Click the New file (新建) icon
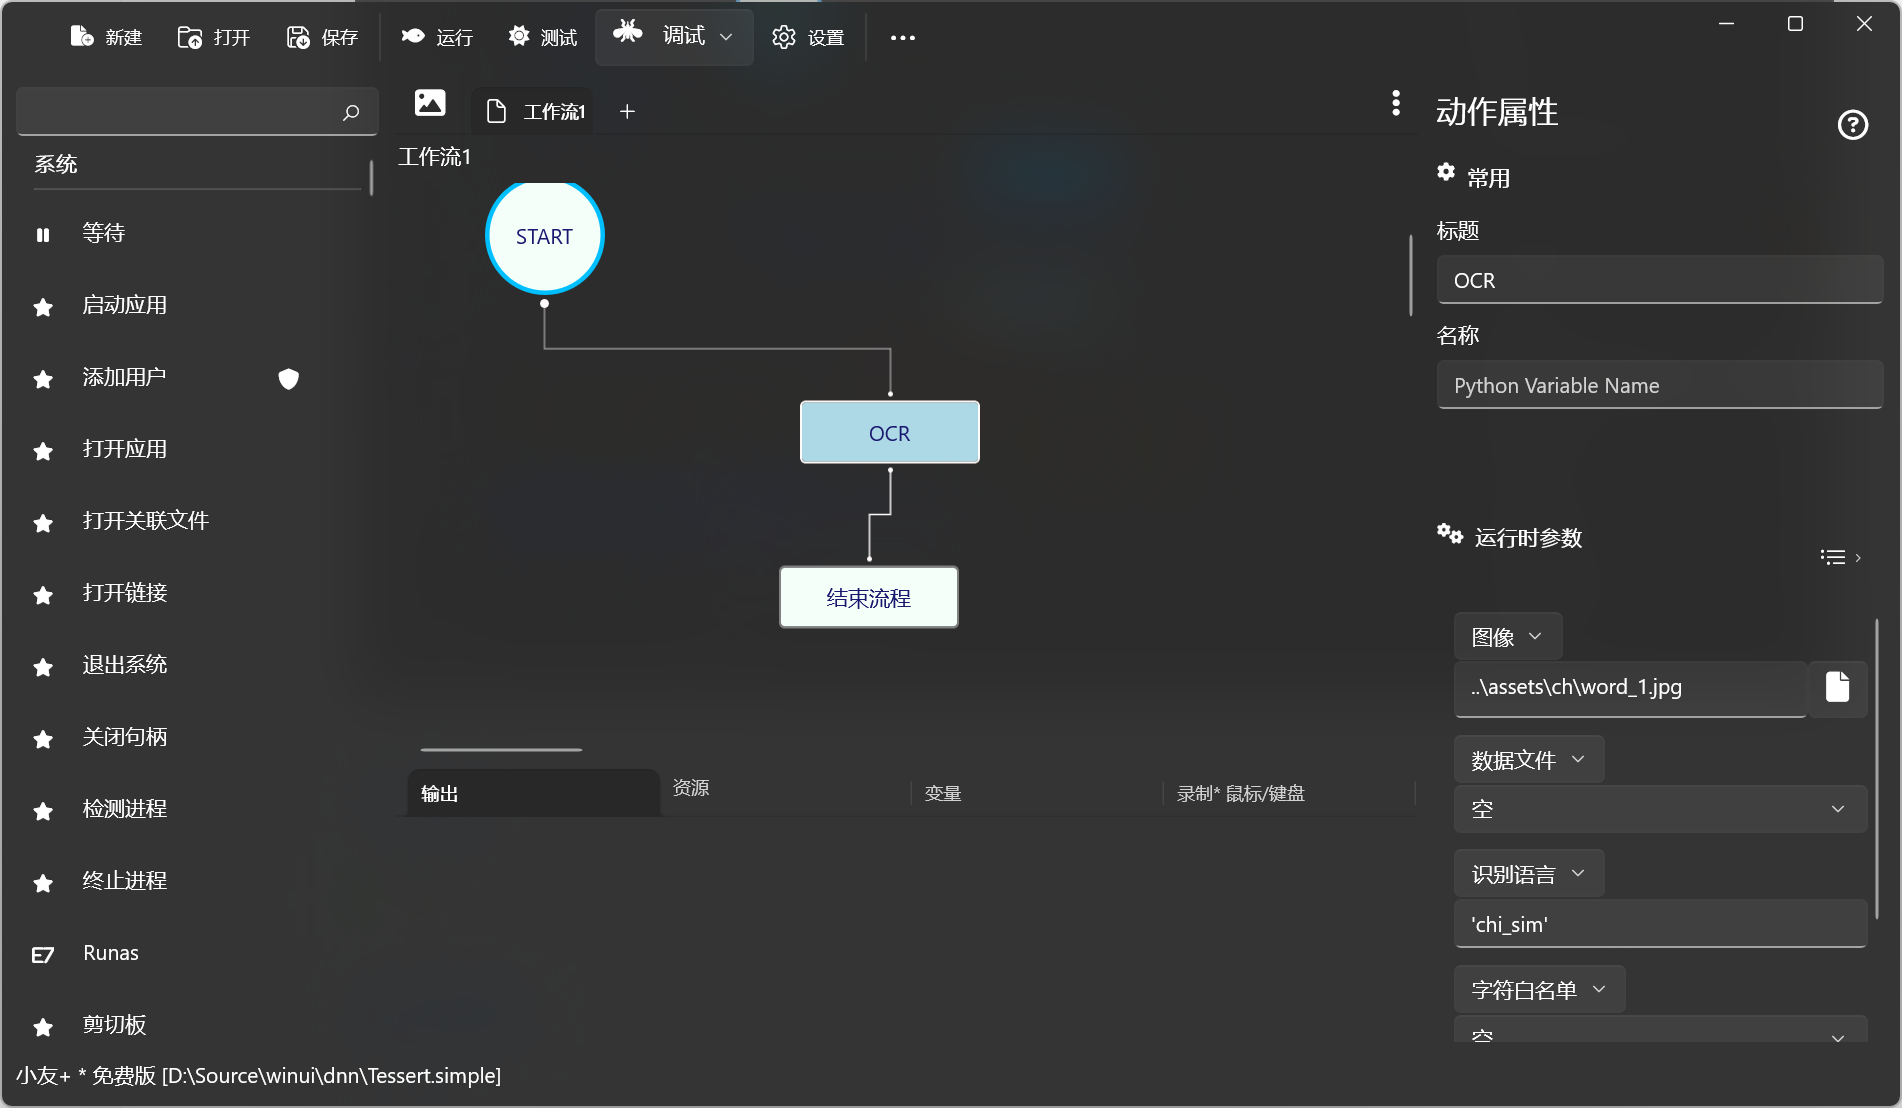 (82, 37)
